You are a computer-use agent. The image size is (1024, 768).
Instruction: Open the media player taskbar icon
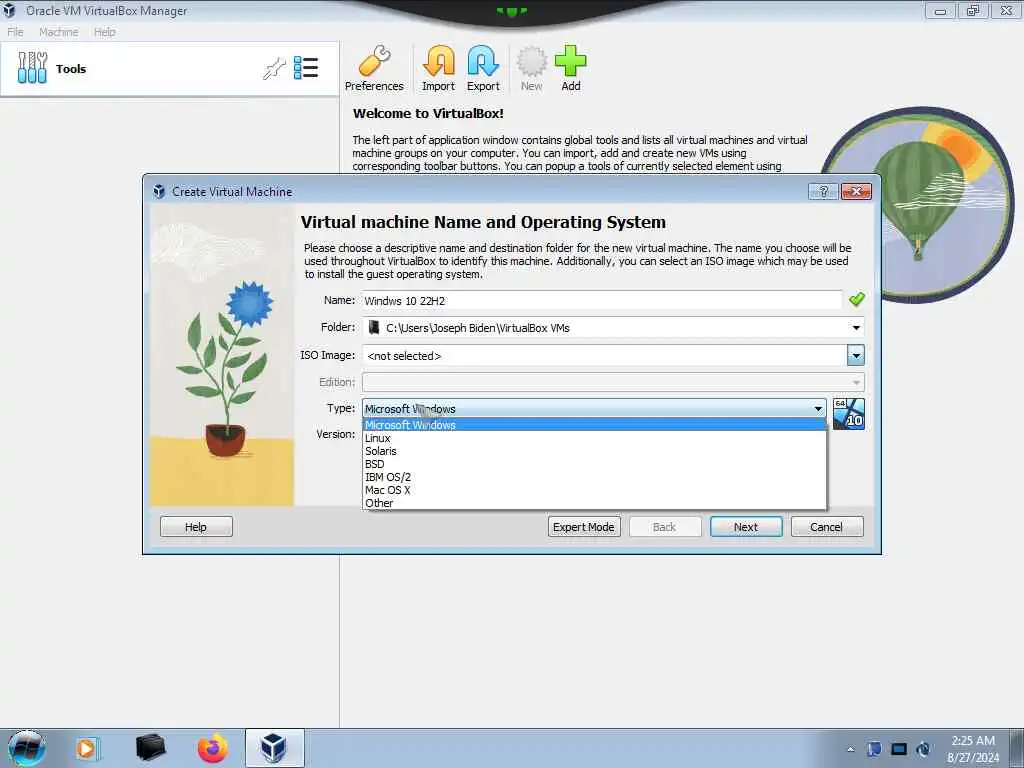coord(87,748)
